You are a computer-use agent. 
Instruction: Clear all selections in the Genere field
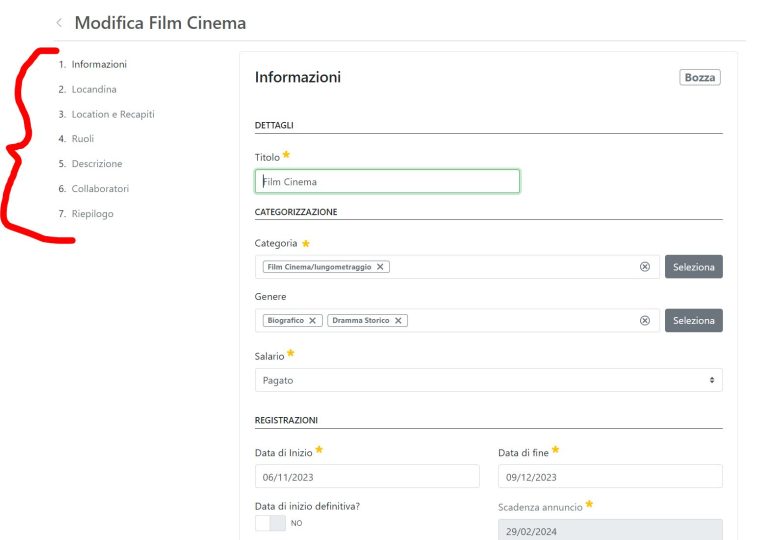[x=645, y=321]
